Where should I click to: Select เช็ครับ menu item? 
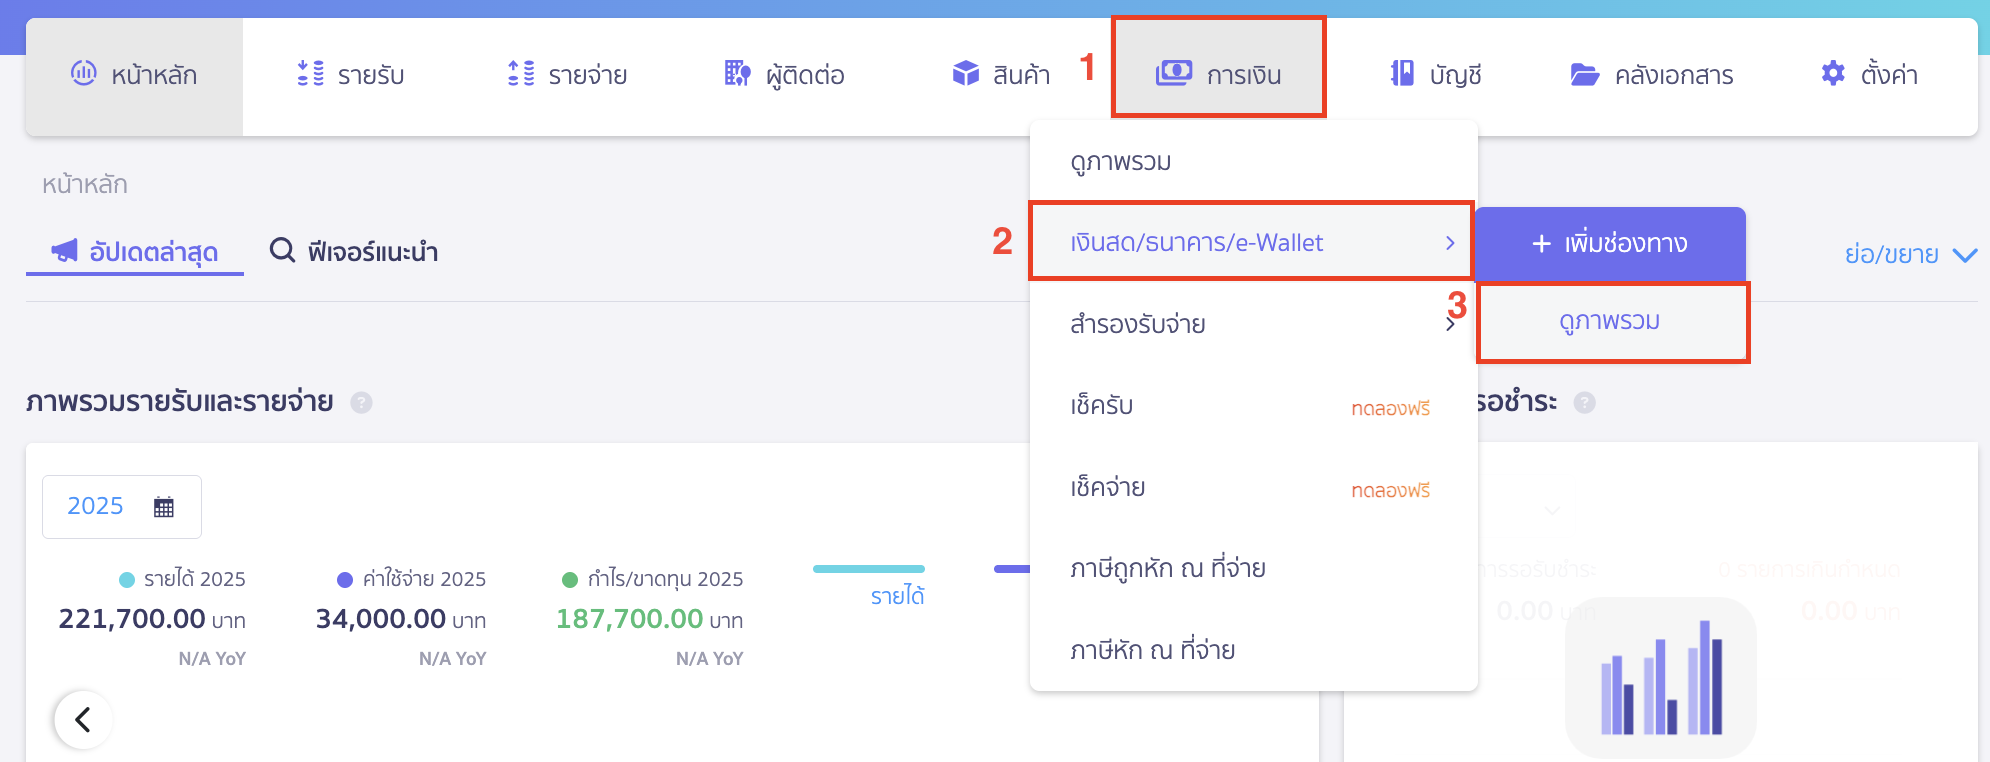tap(1254, 406)
